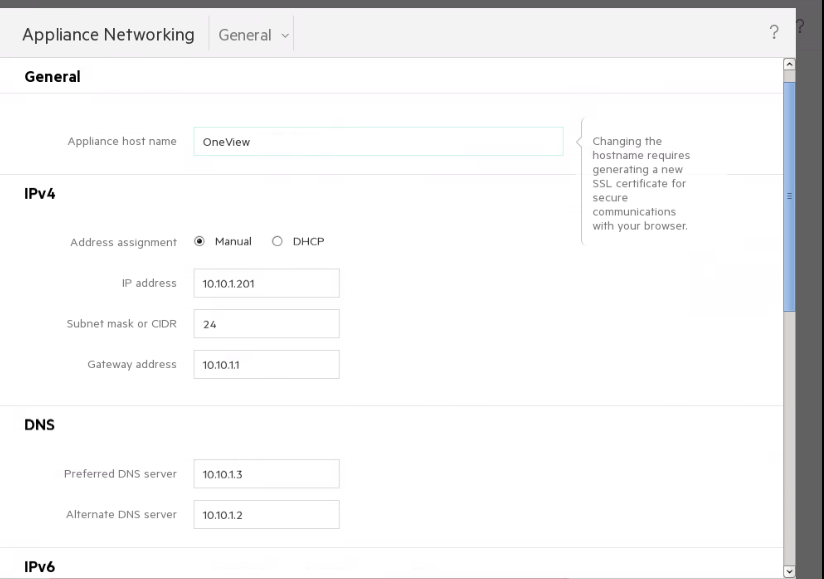
Task: Open the General view dropdown
Action: tap(255, 35)
